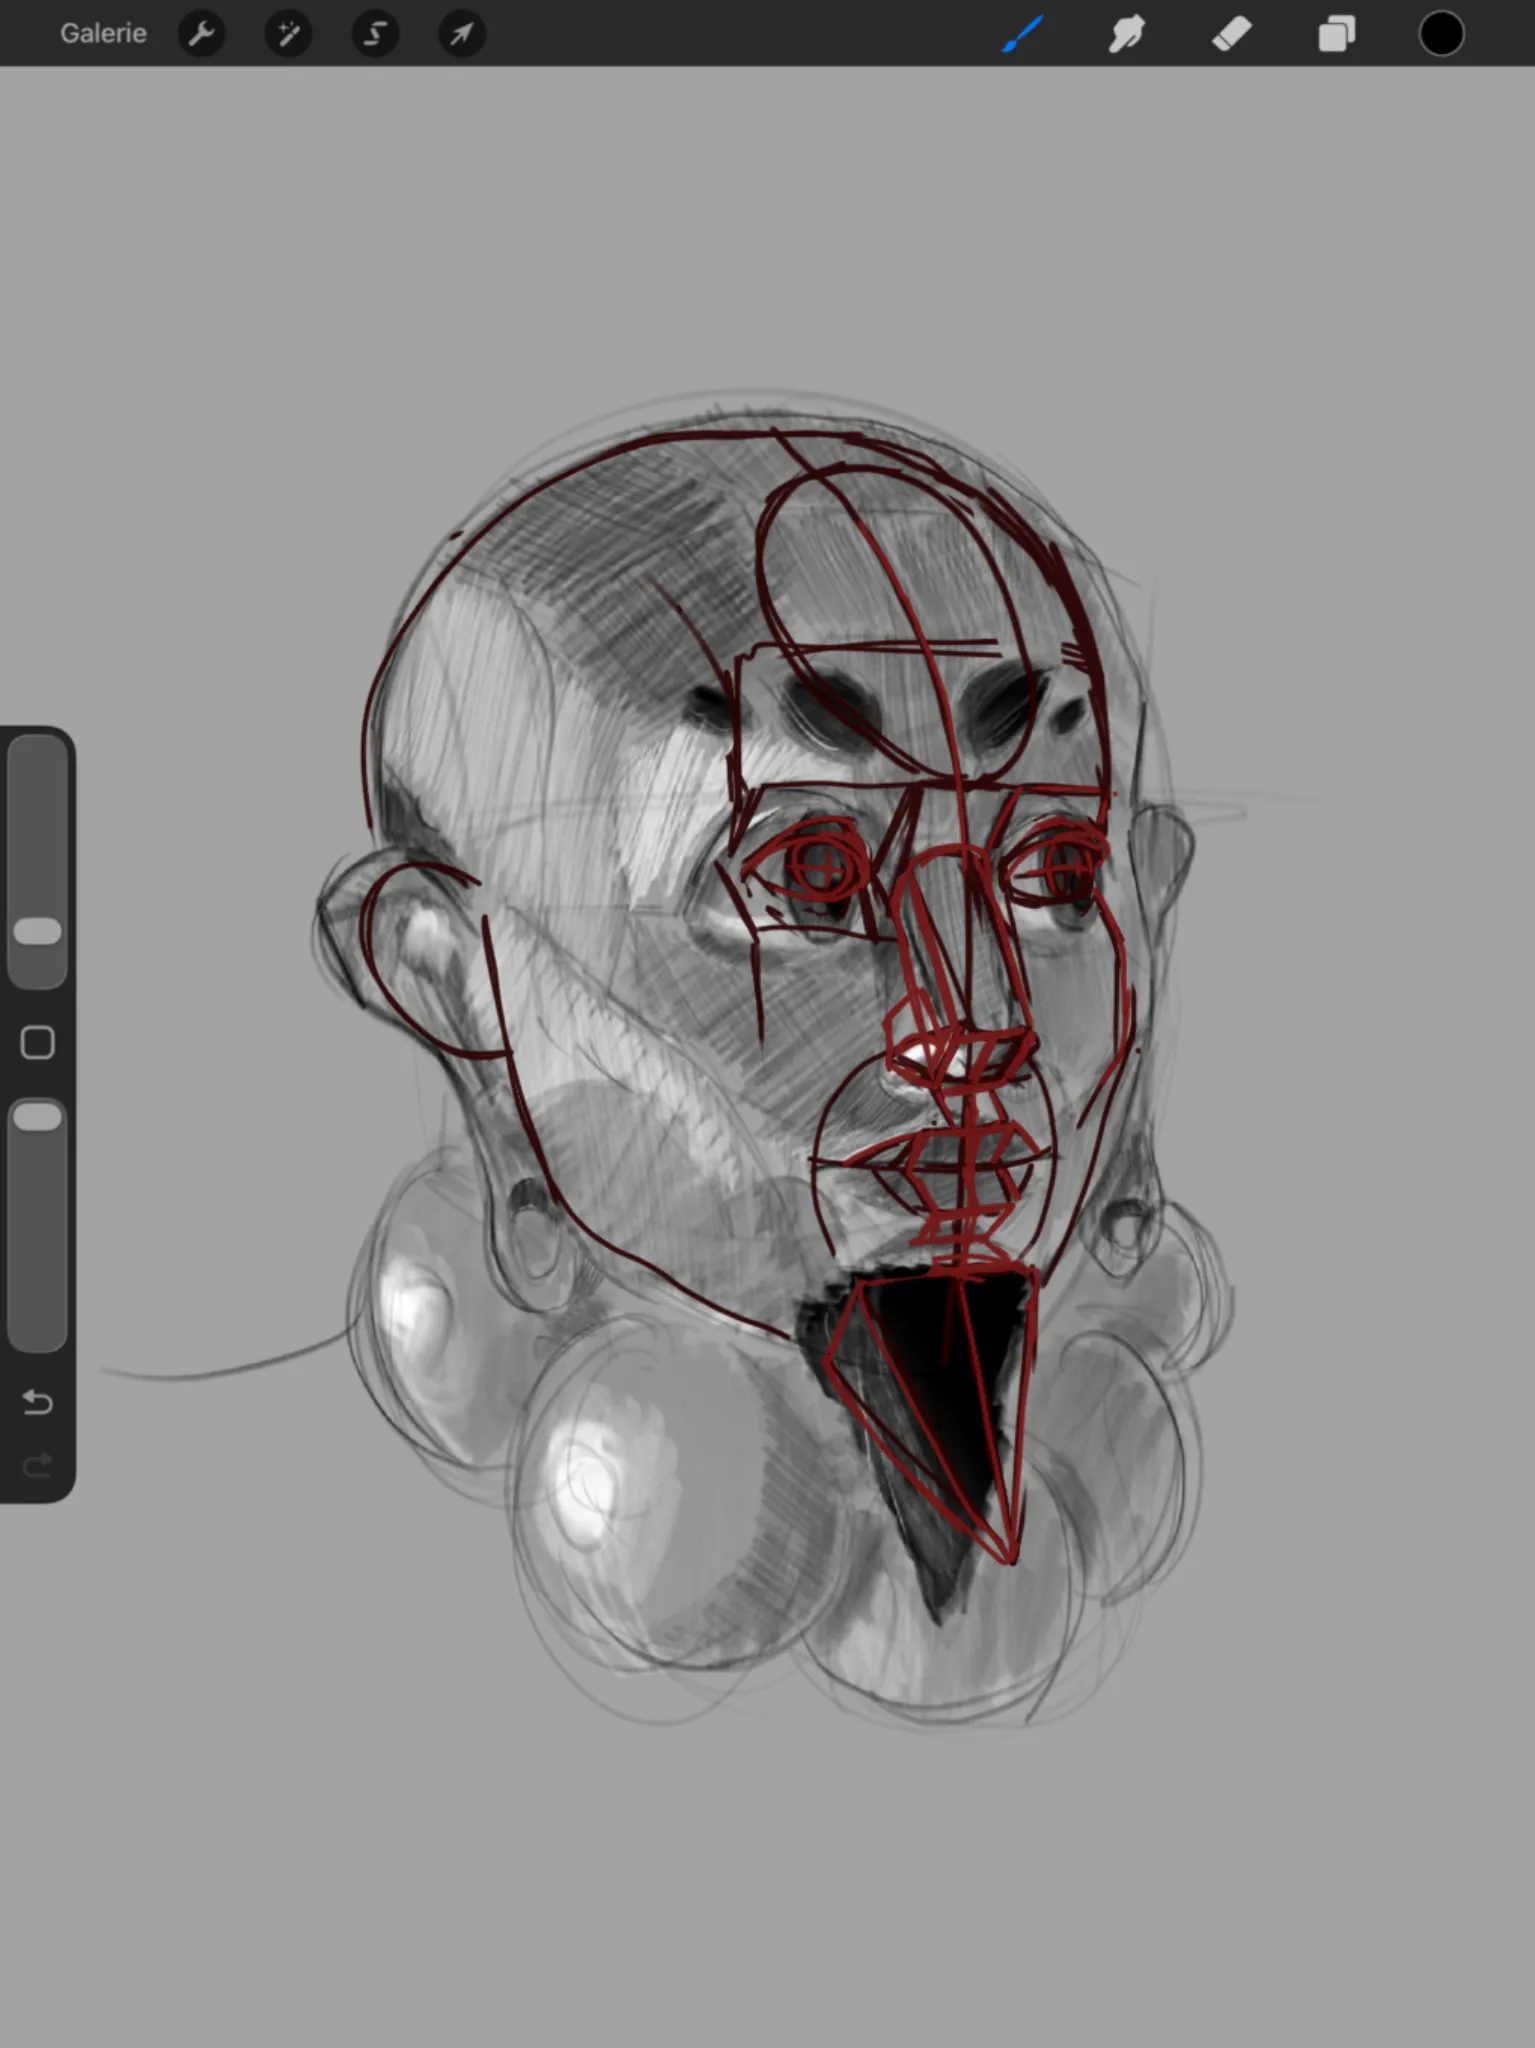Open the Adjustments magic wand menu
This screenshot has width=1535, height=2048.
[288, 34]
